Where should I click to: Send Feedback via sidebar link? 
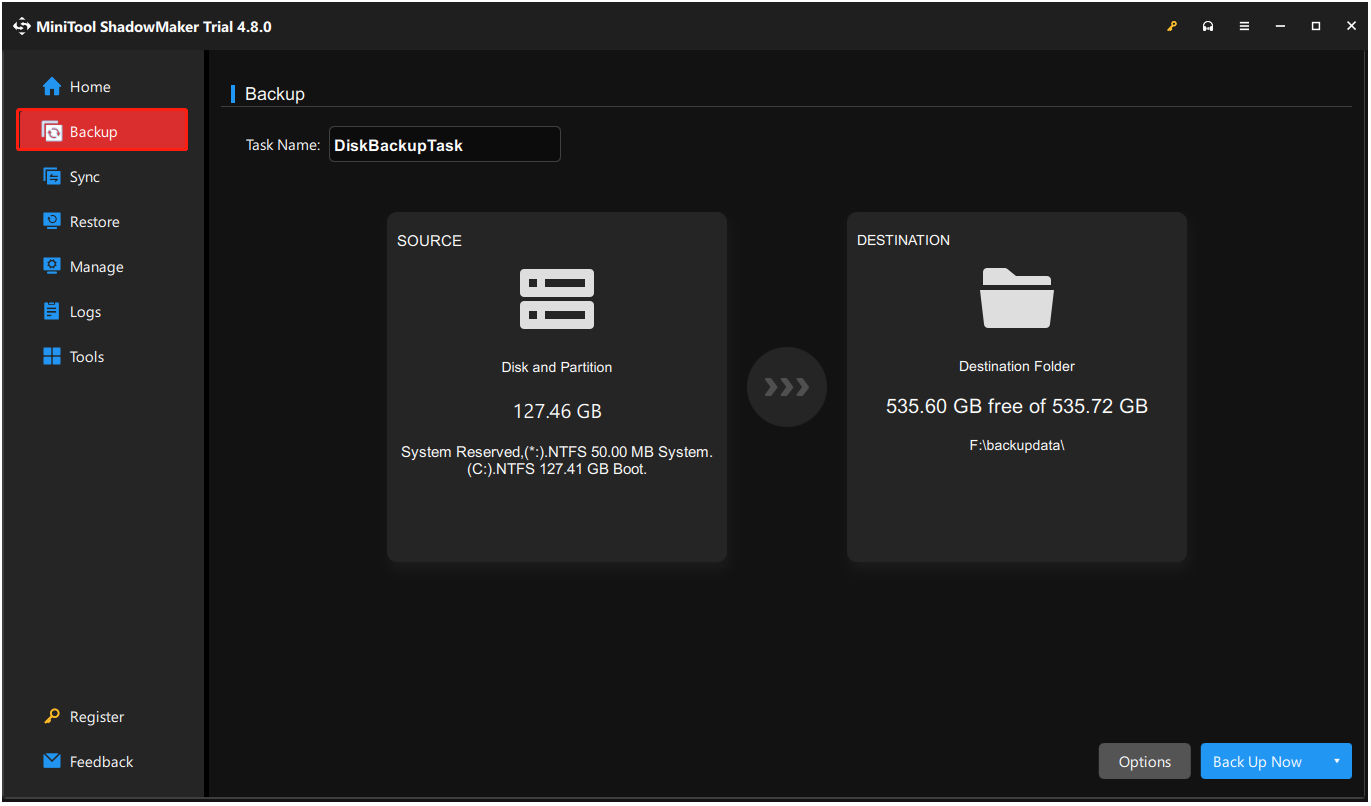click(100, 762)
